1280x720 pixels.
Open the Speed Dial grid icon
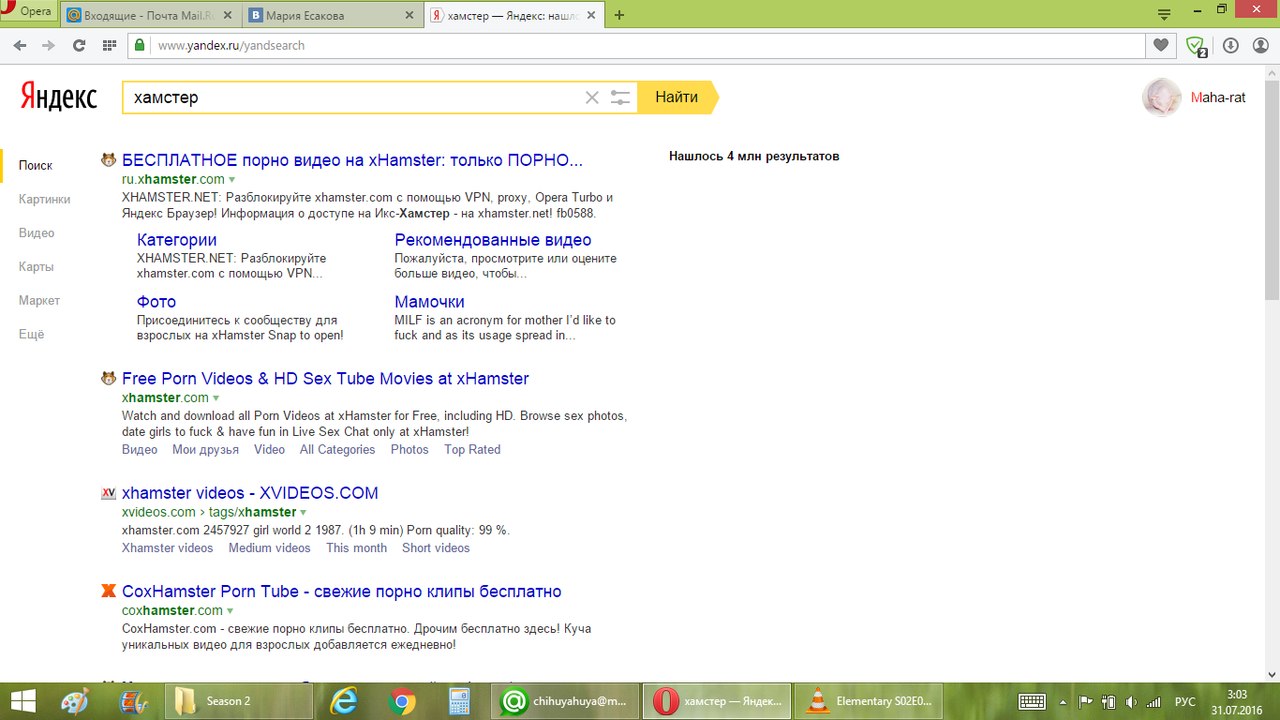coord(109,45)
